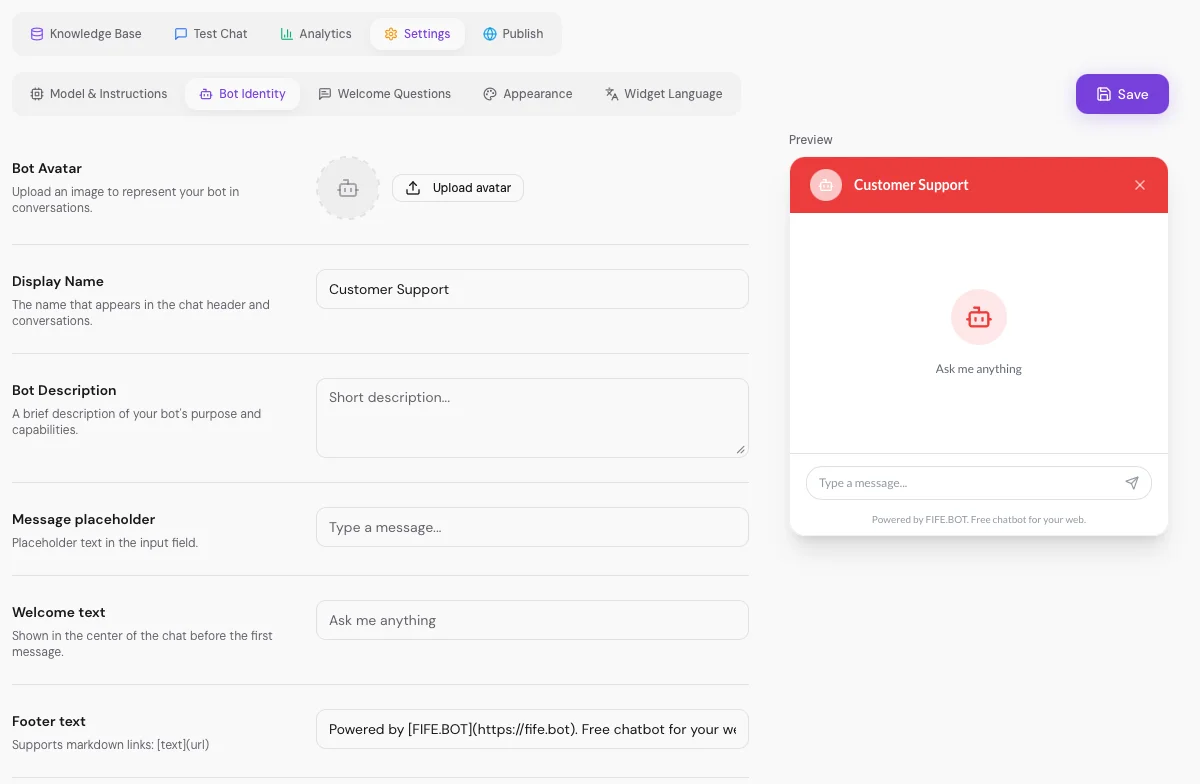Click the Footer text input field
Image resolution: width=1200 pixels, height=784 pixels.
[532, 729]
